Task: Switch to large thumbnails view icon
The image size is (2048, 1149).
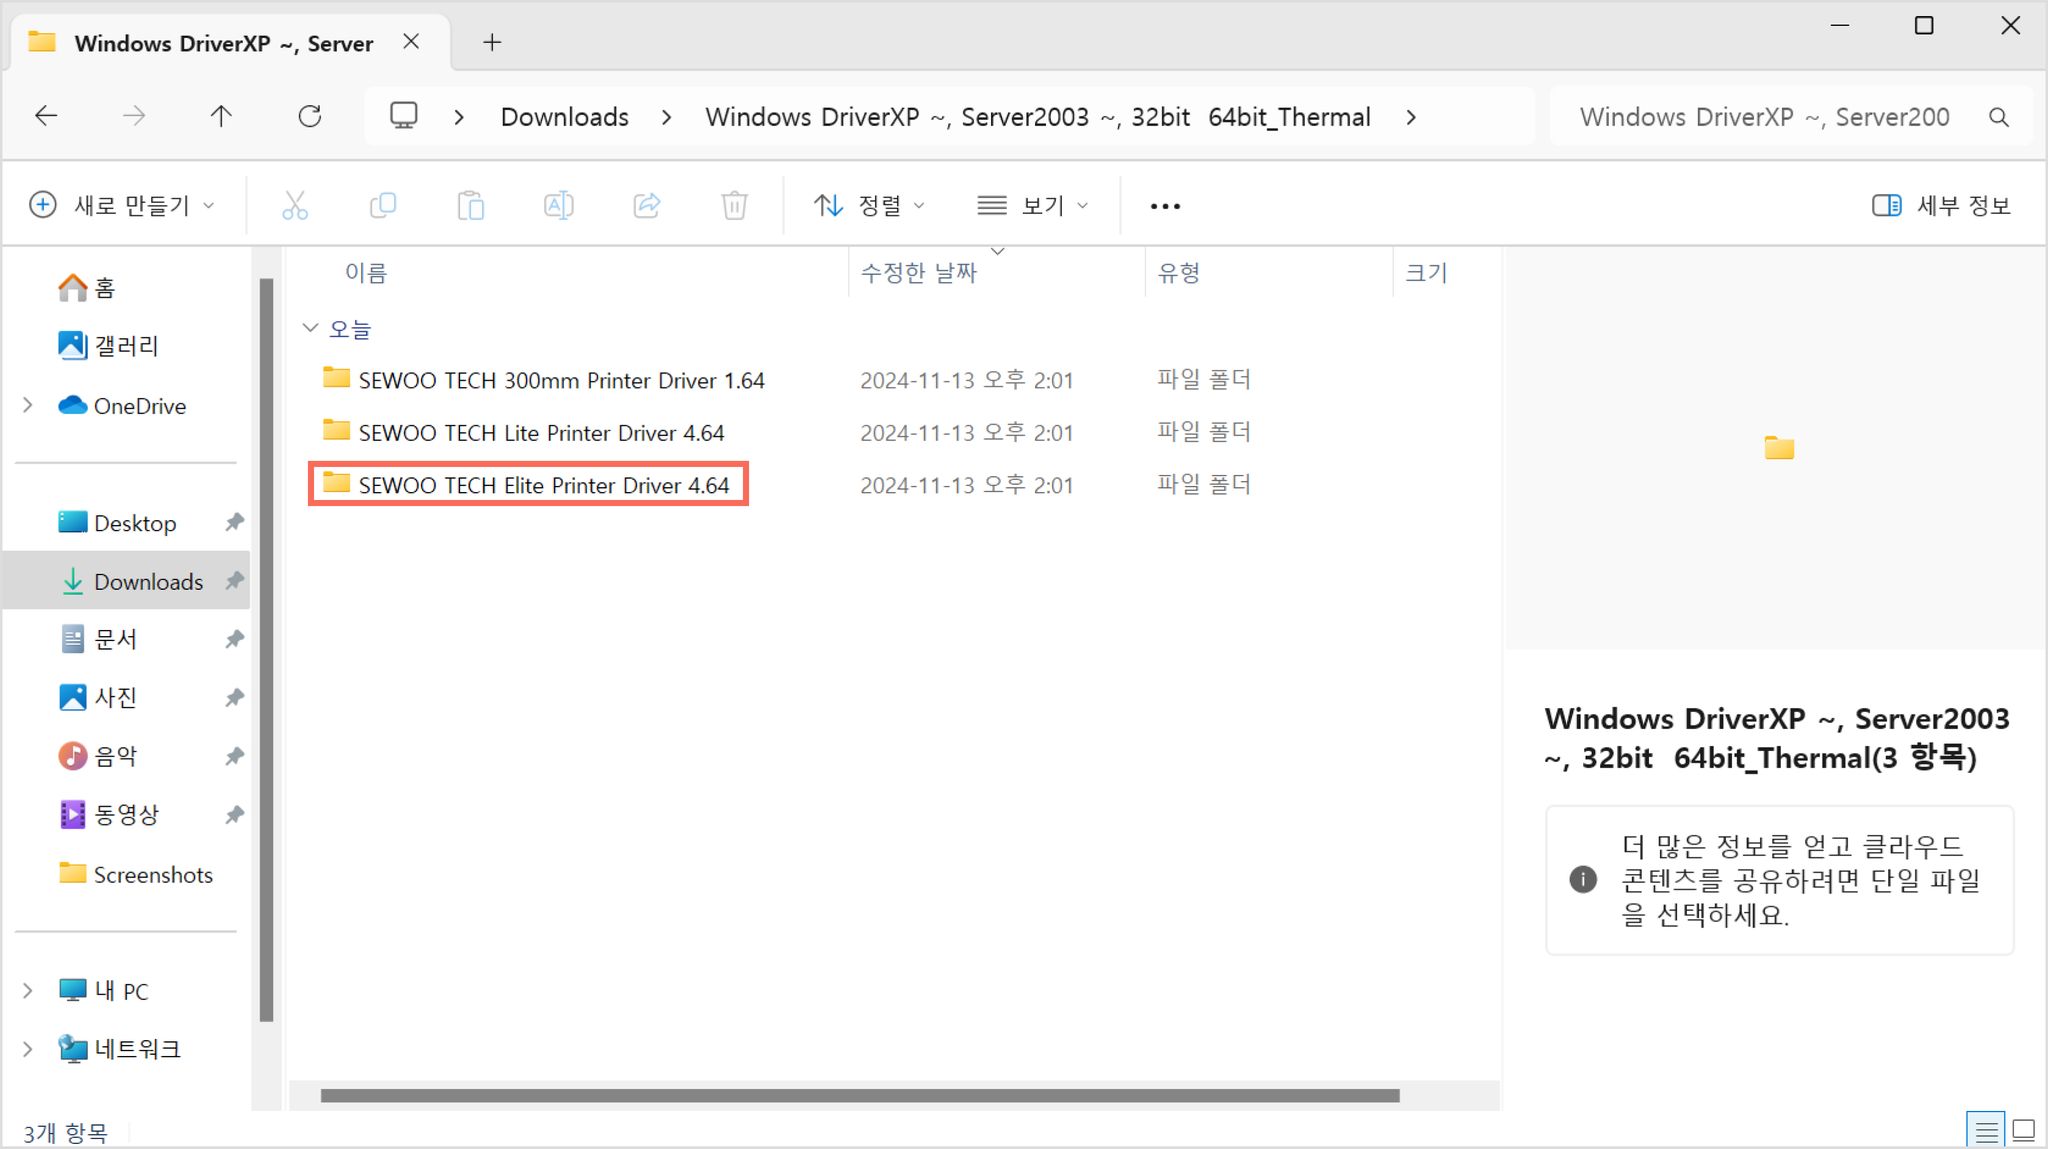Action: pos(2024,1130)
